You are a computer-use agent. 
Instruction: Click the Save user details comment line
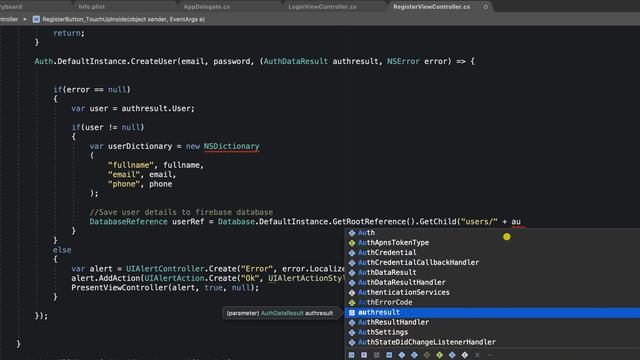[x=181, y=212]
